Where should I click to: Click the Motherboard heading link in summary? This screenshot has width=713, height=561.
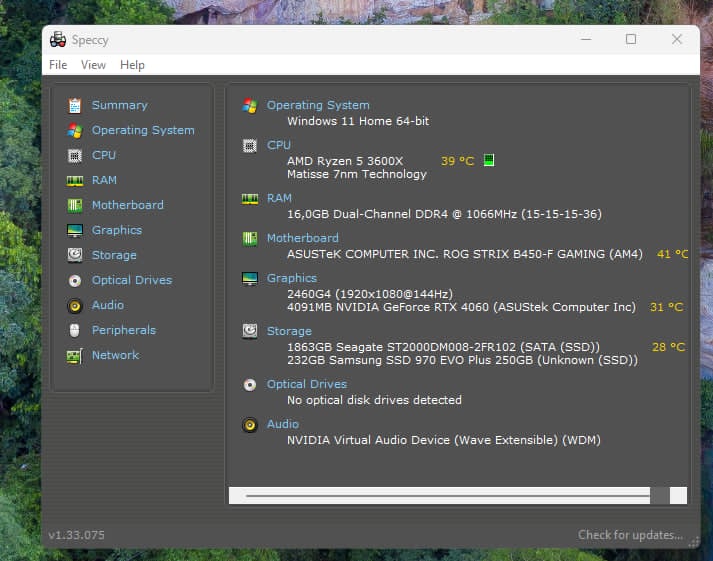(x=302, y=238)
